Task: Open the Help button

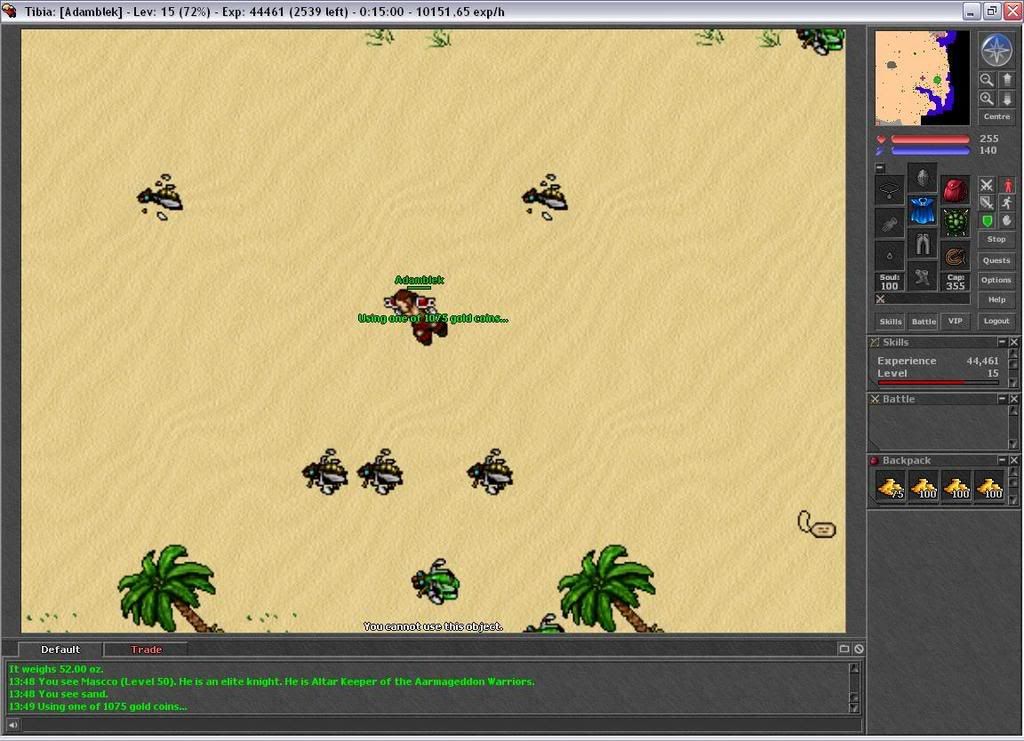Action: (x=997, y=300)
